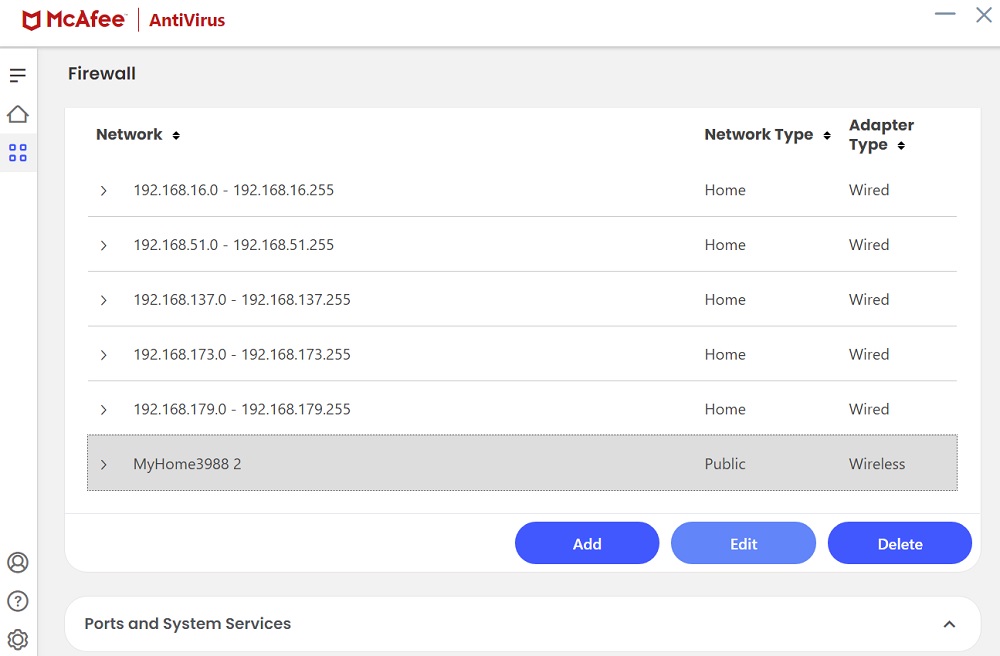This screenshot has width=1000, height=656.
Task: Toggle sort order on Network Type column
Action: point(826,135)
